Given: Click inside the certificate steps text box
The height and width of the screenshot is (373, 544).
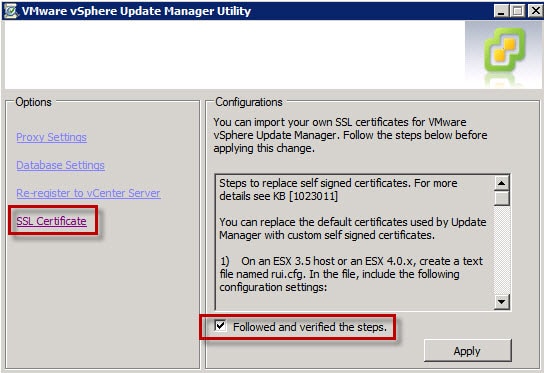Looking at the screenshot, I should pyautogui.click(x=355, y=242).
